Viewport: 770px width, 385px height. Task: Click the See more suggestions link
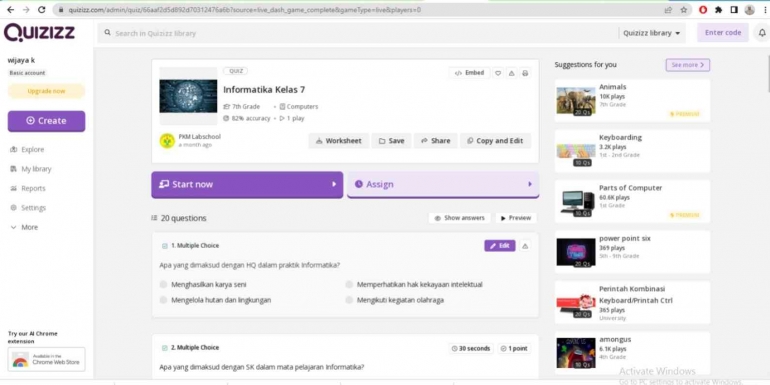pos(688,65)
